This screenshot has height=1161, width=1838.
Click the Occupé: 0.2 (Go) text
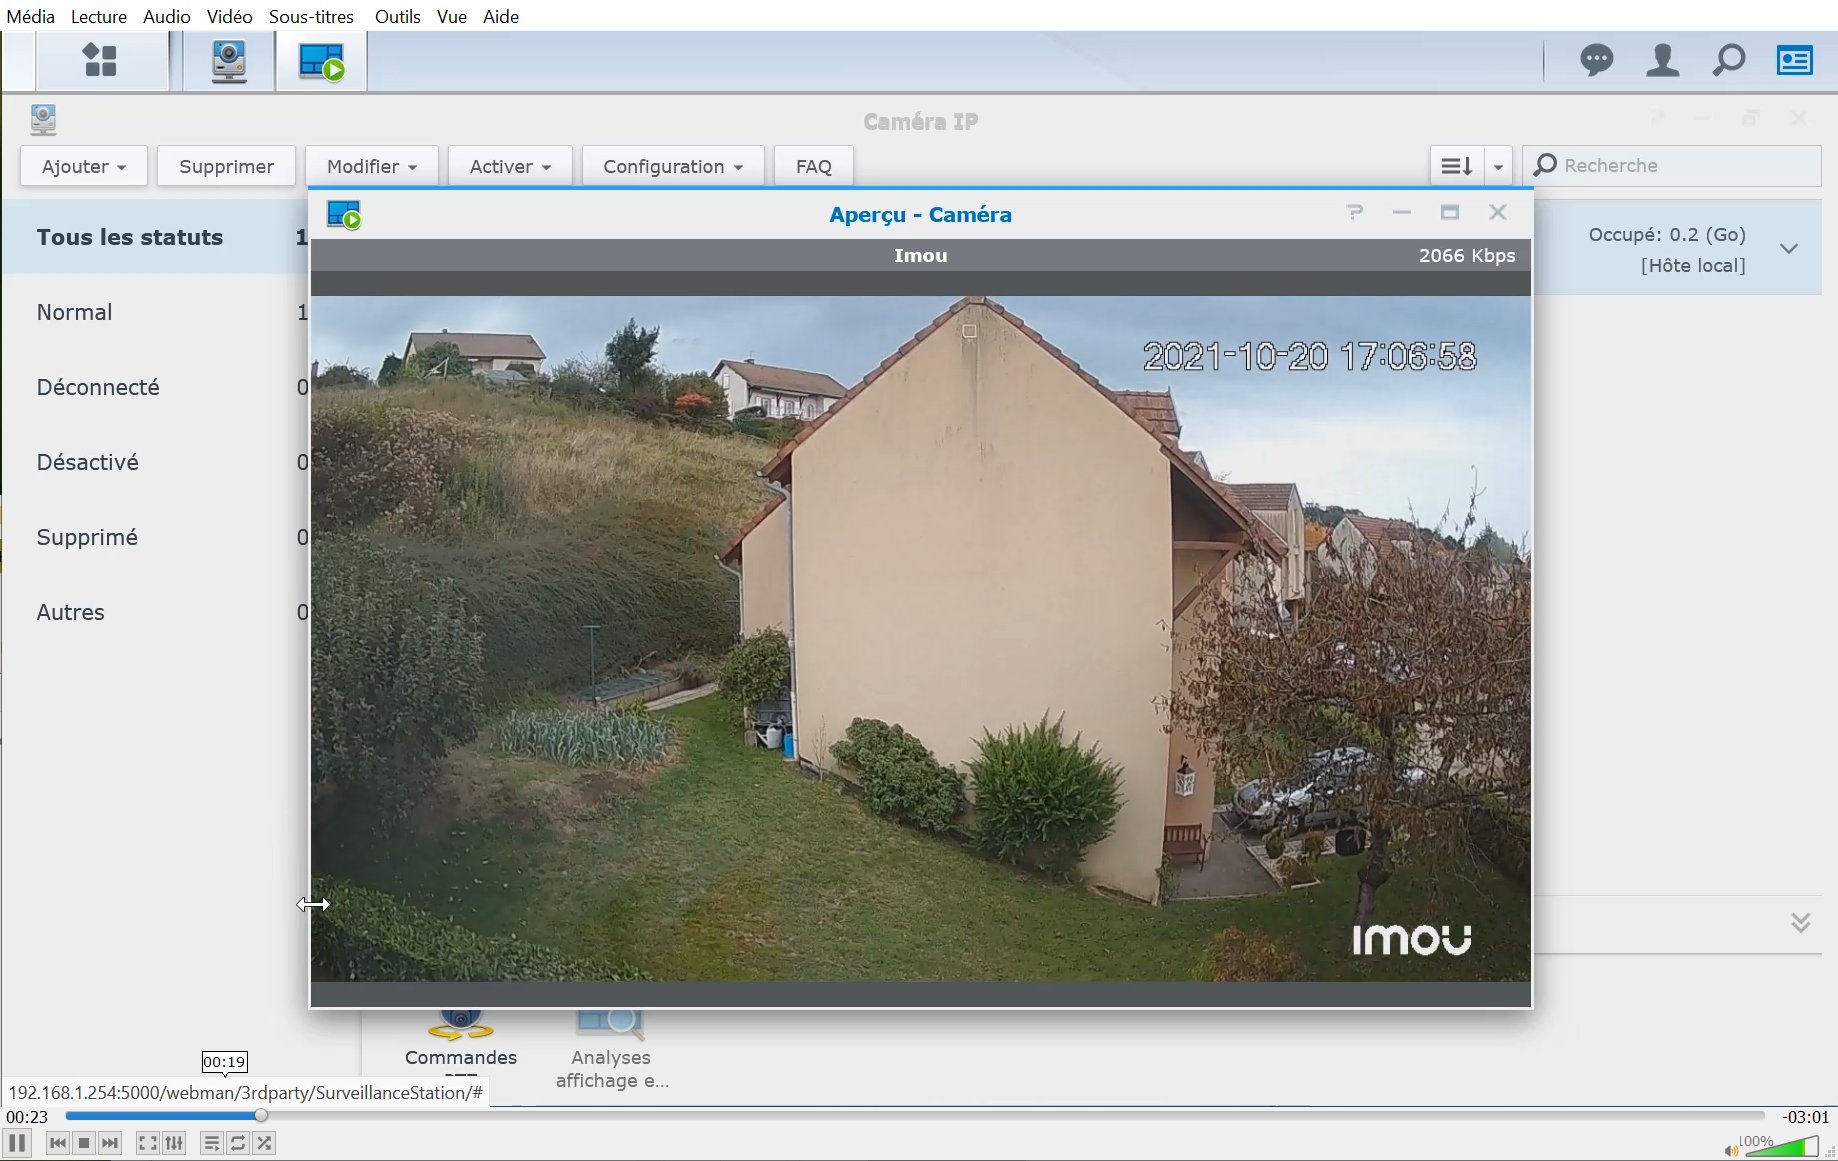pyautogui.click(x=1667, y=234)
